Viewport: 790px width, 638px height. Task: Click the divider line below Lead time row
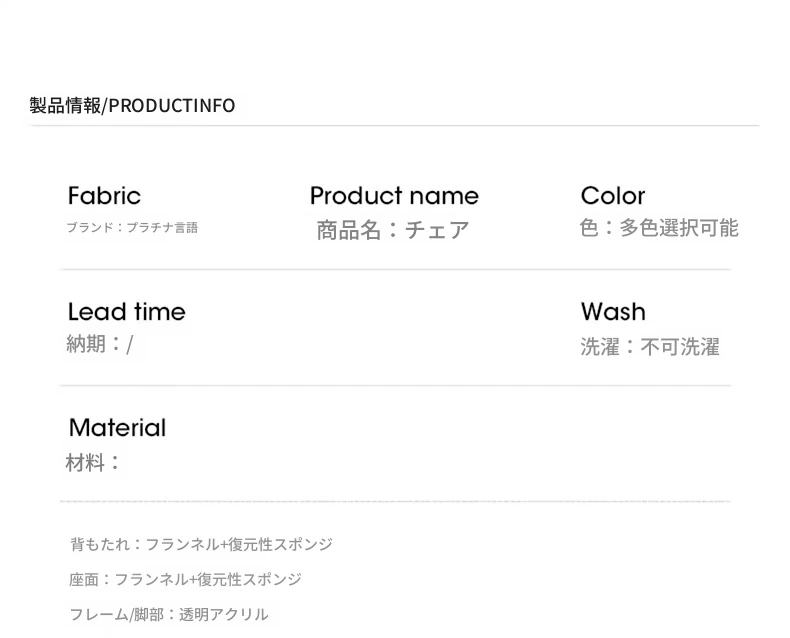[395, 386]
